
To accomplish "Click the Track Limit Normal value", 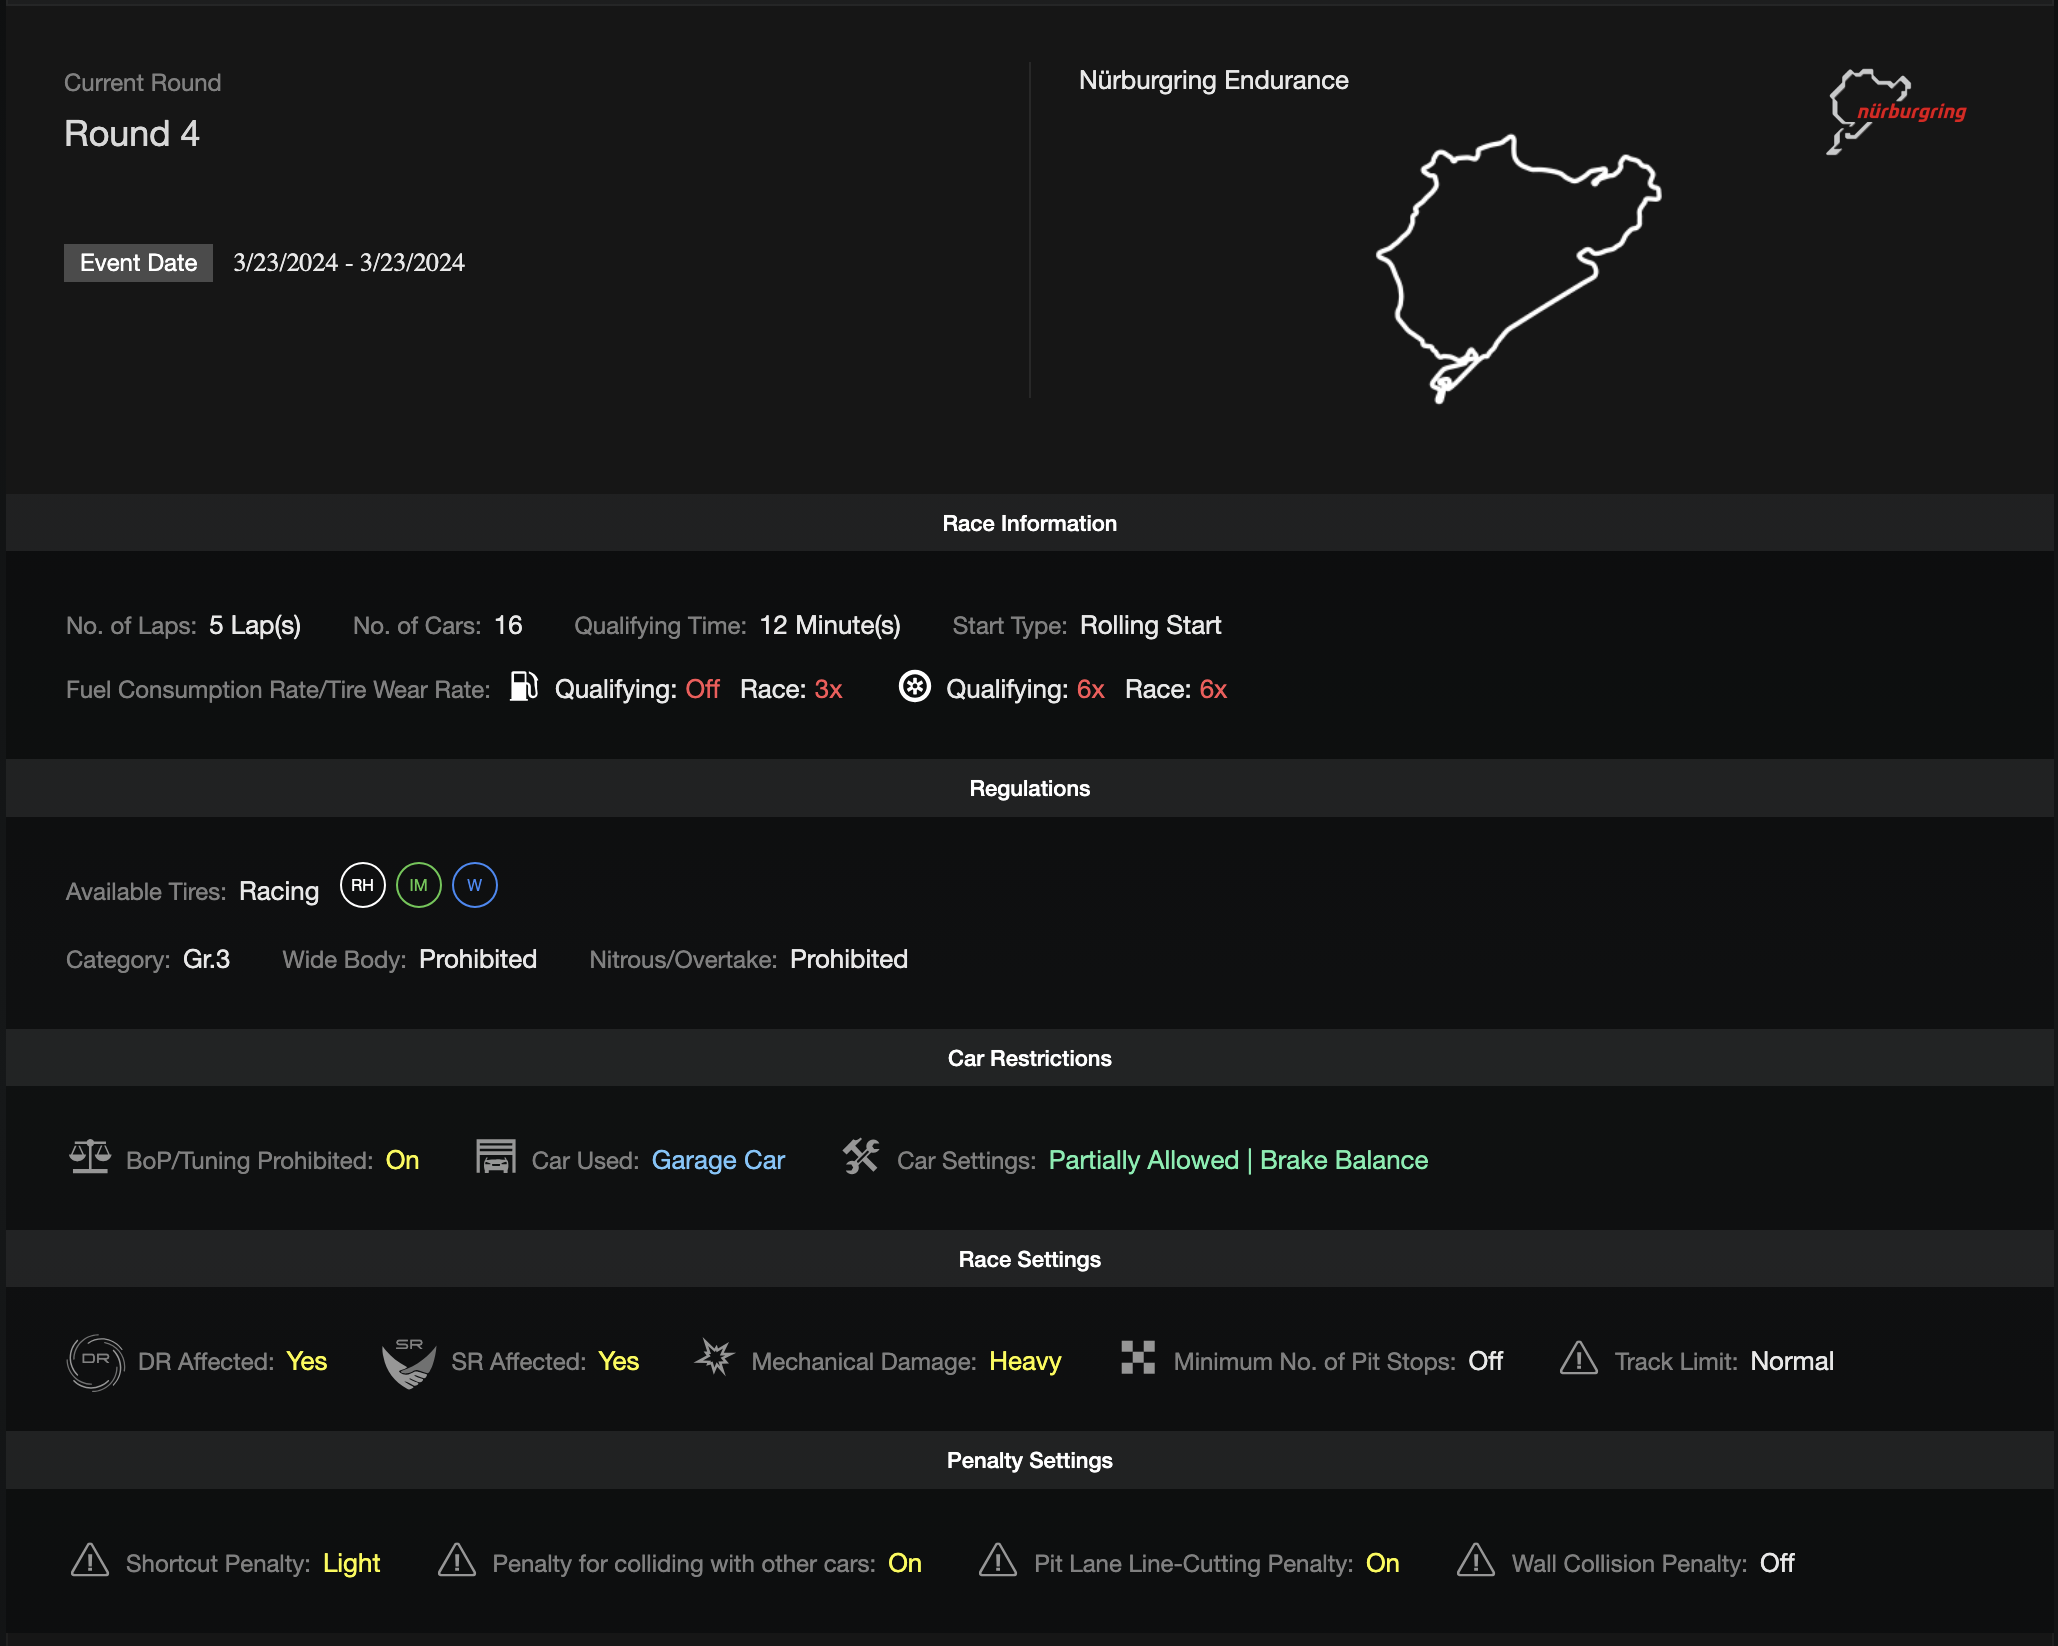I will [1792, 1362].
